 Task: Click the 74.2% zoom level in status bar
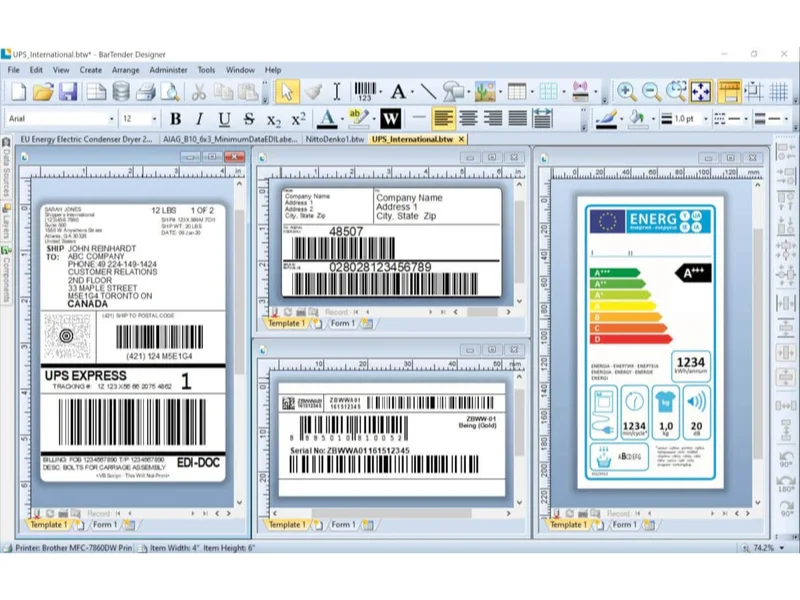pos(764,548)
